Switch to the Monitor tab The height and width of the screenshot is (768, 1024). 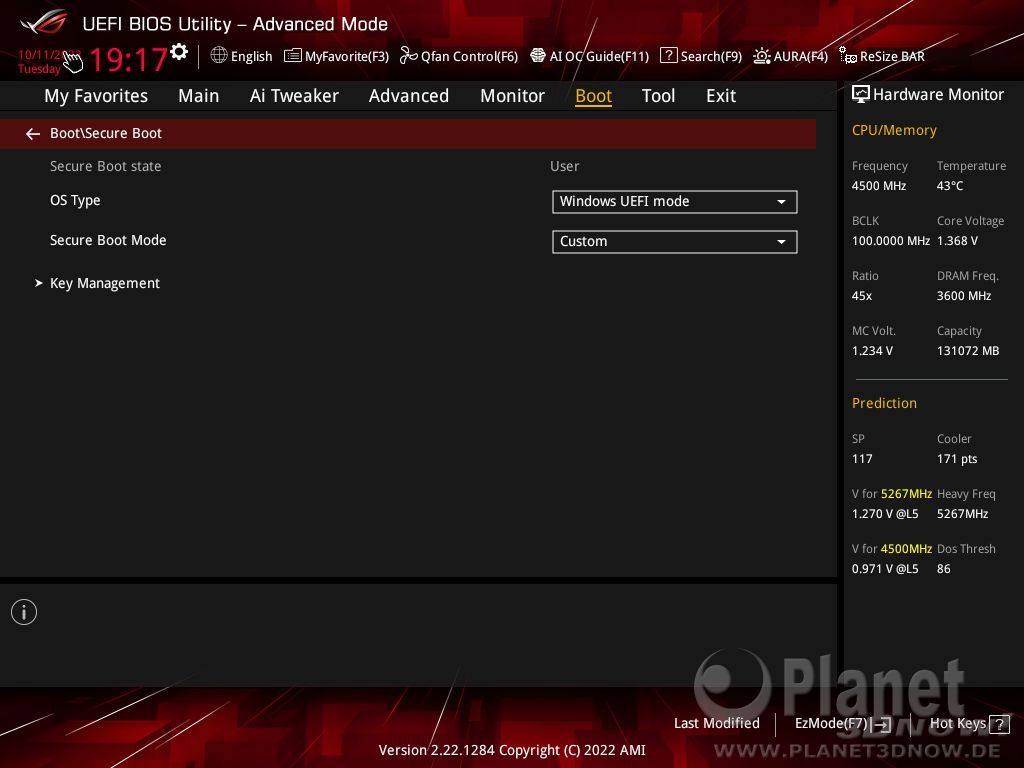pos(513,96)
